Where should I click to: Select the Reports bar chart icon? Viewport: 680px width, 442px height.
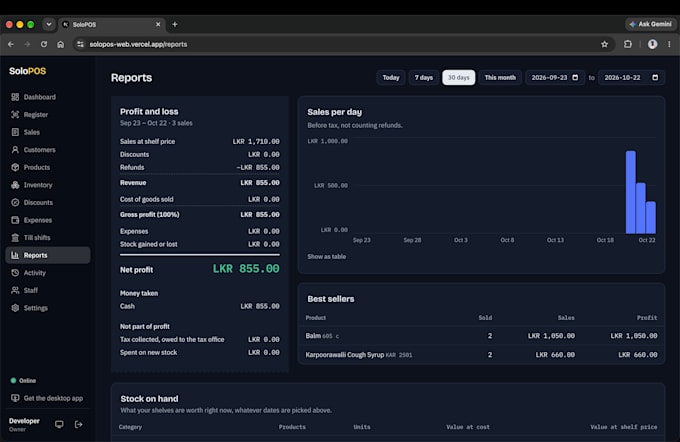15,255
